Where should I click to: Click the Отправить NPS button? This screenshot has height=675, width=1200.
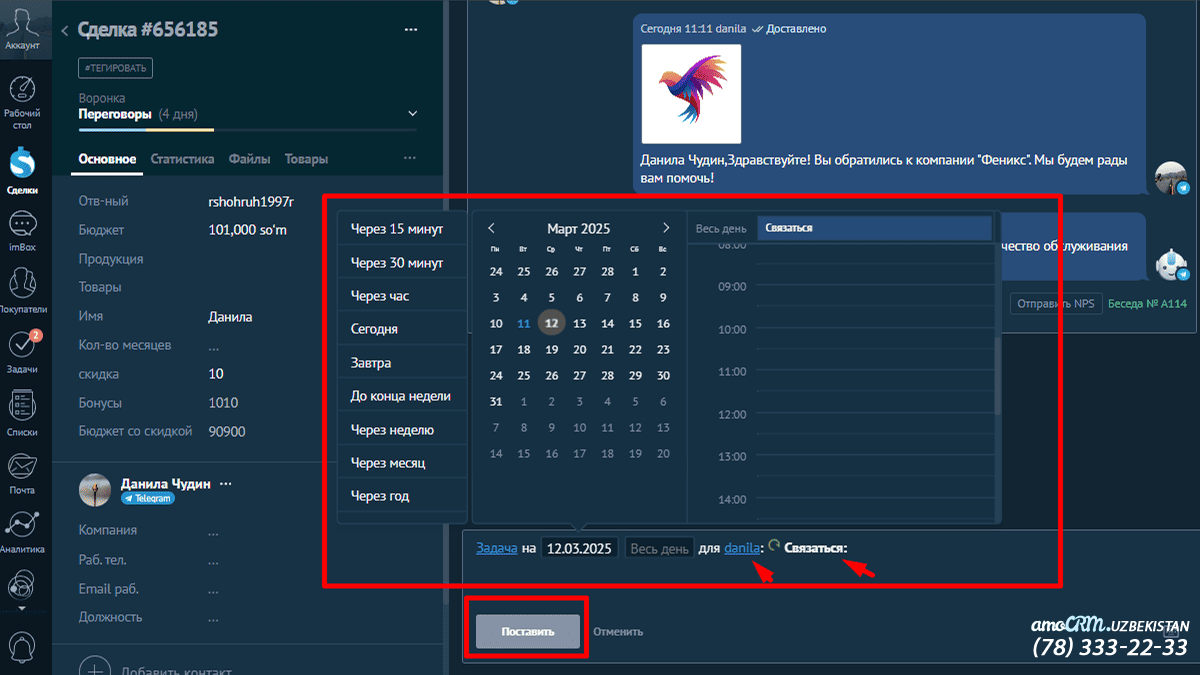(x=1055, y=303)
